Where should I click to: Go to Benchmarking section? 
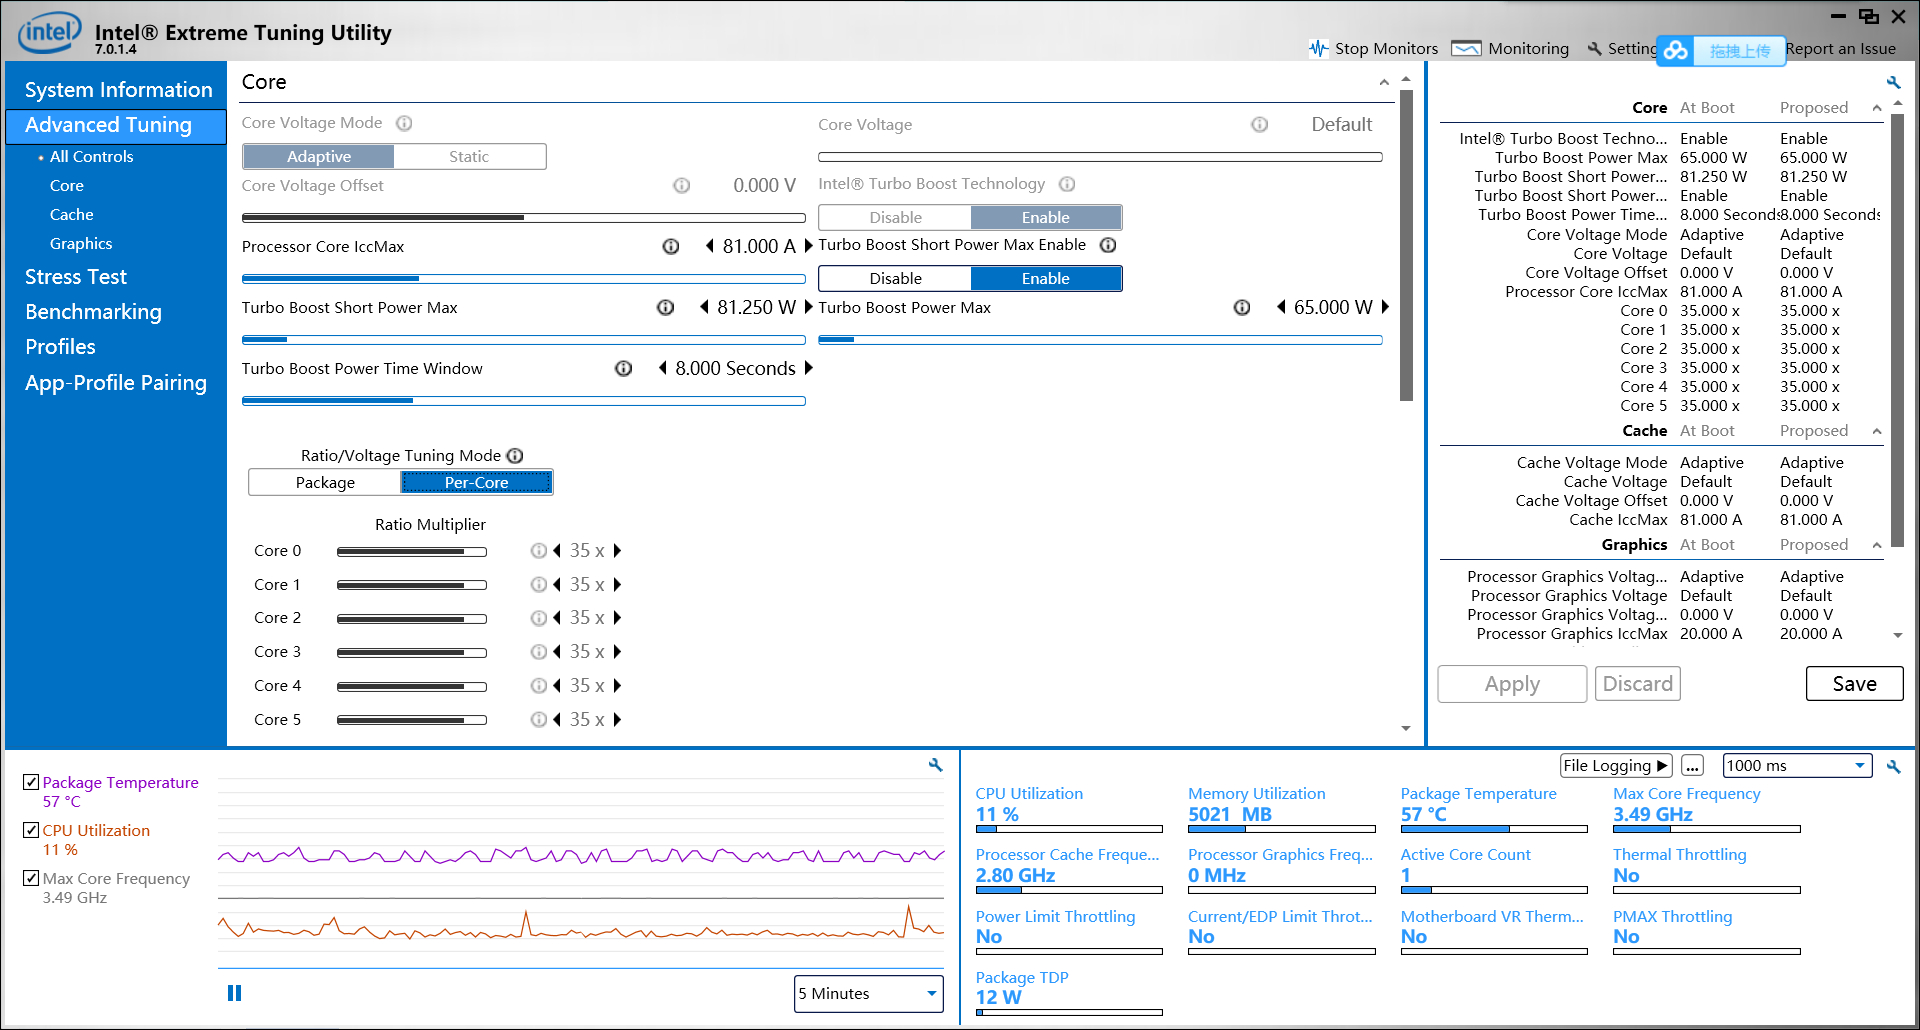tap(93, 312)
